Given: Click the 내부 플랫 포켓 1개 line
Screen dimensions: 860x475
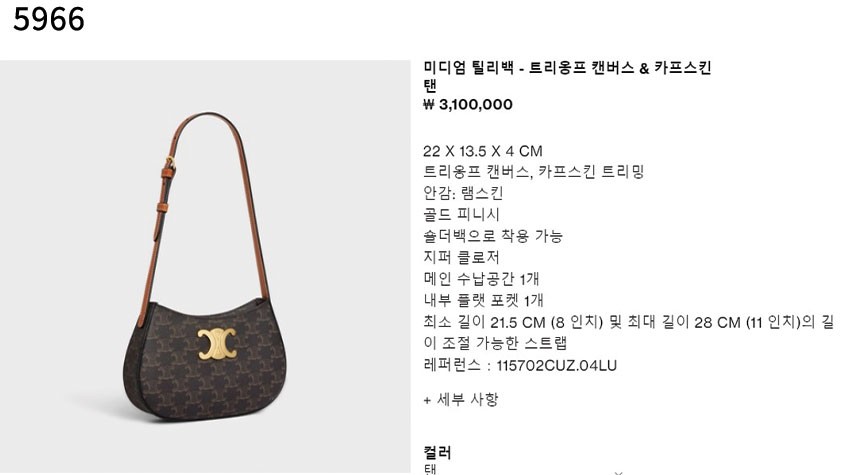Looking at the screenshot, I should point(483,300).
